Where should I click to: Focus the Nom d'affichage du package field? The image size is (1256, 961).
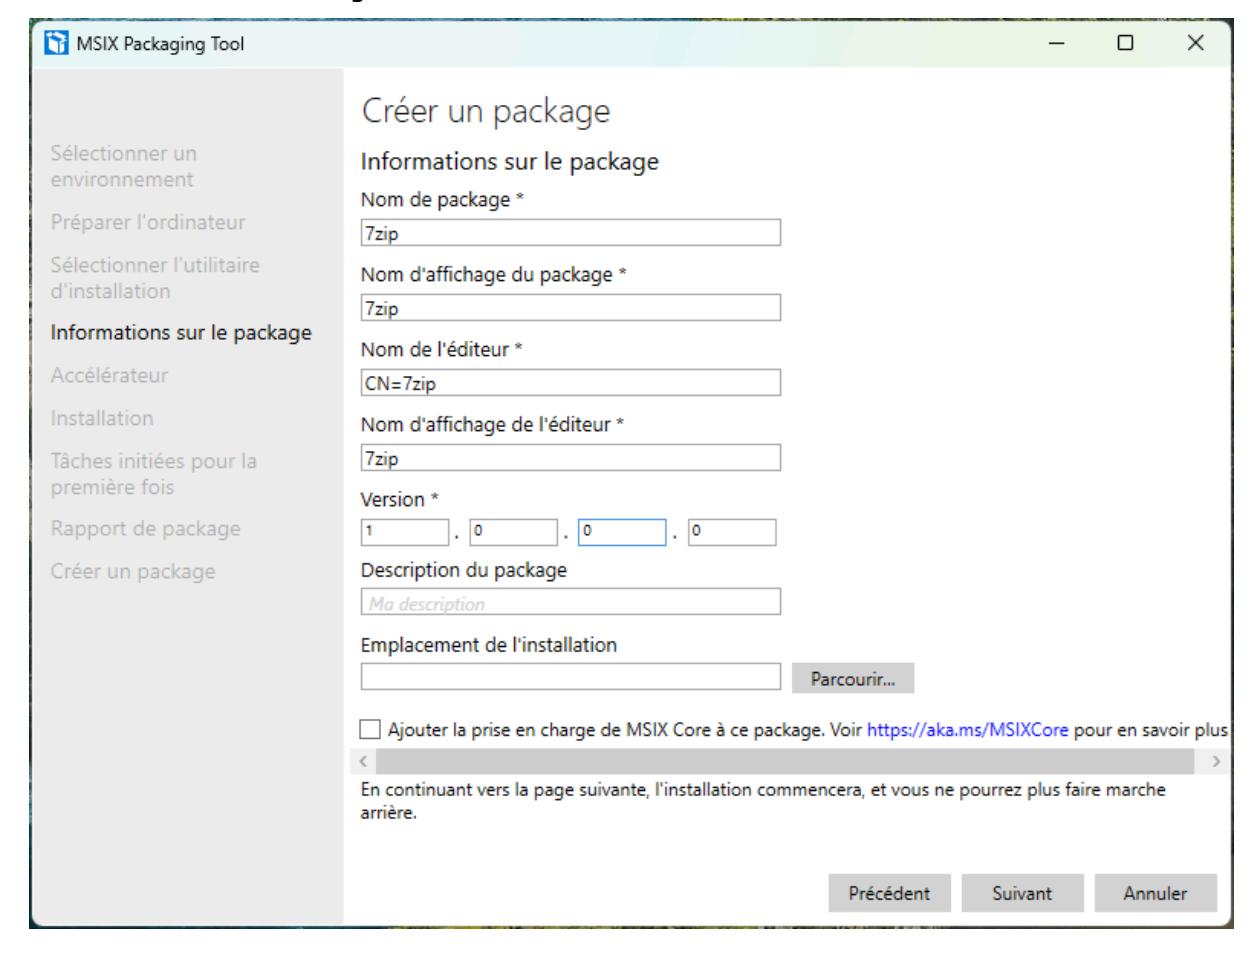click(570, 308)
